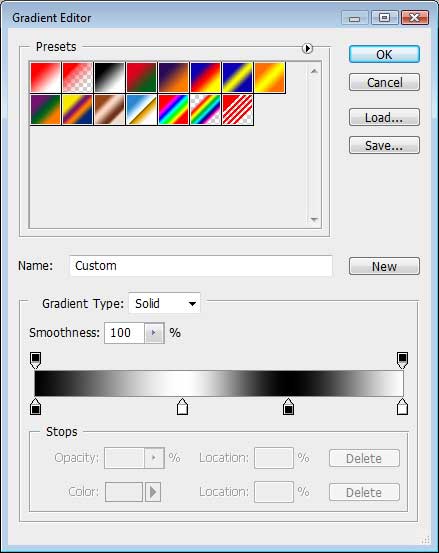
Task: Open the Gradient Type dropdown
Action: (164, 303)
